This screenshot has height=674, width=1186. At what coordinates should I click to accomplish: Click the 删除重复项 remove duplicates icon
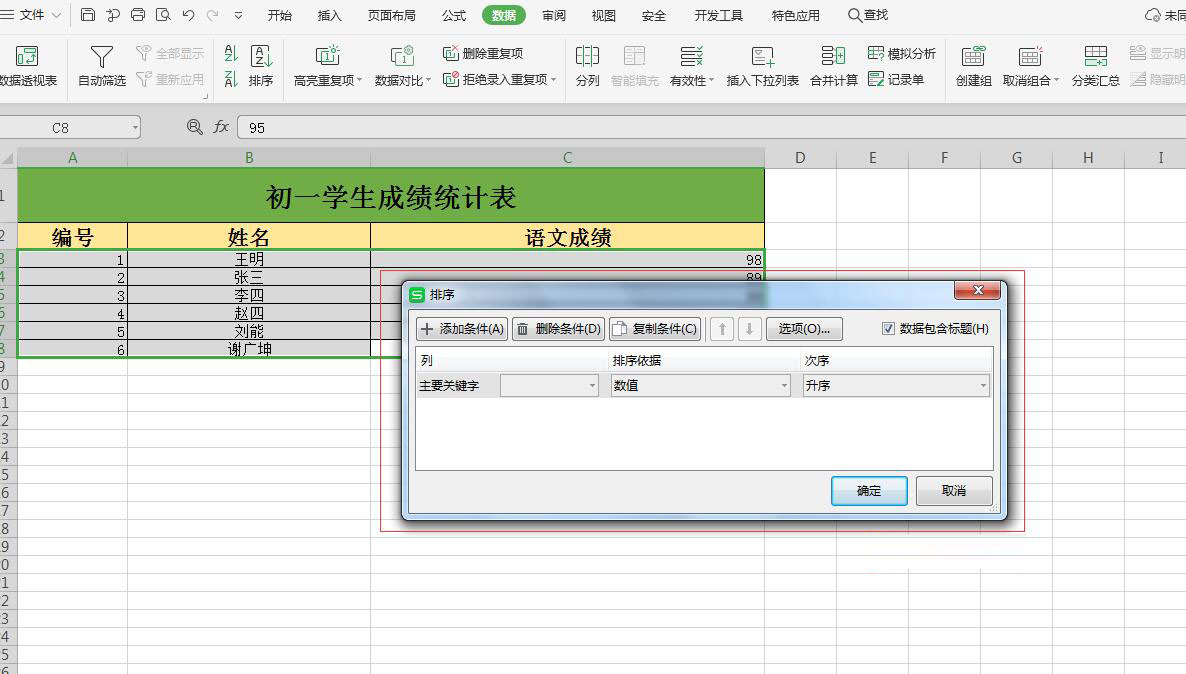[452, 53]
